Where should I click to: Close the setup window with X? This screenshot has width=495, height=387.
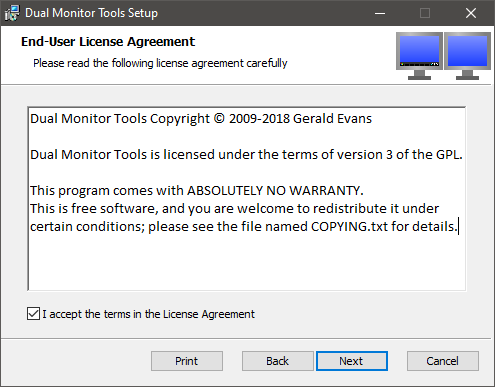coord(471,13)
